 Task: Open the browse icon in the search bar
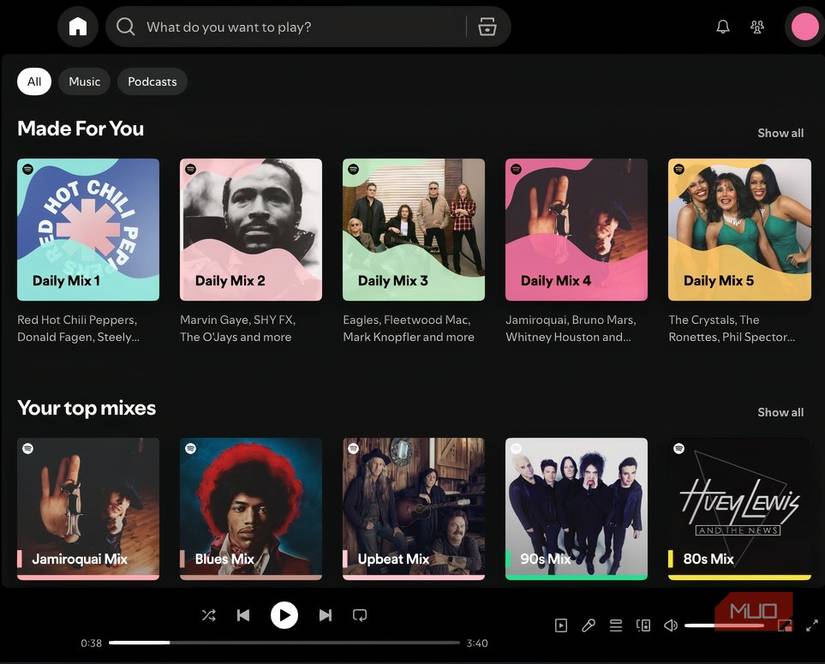point(487,26)
